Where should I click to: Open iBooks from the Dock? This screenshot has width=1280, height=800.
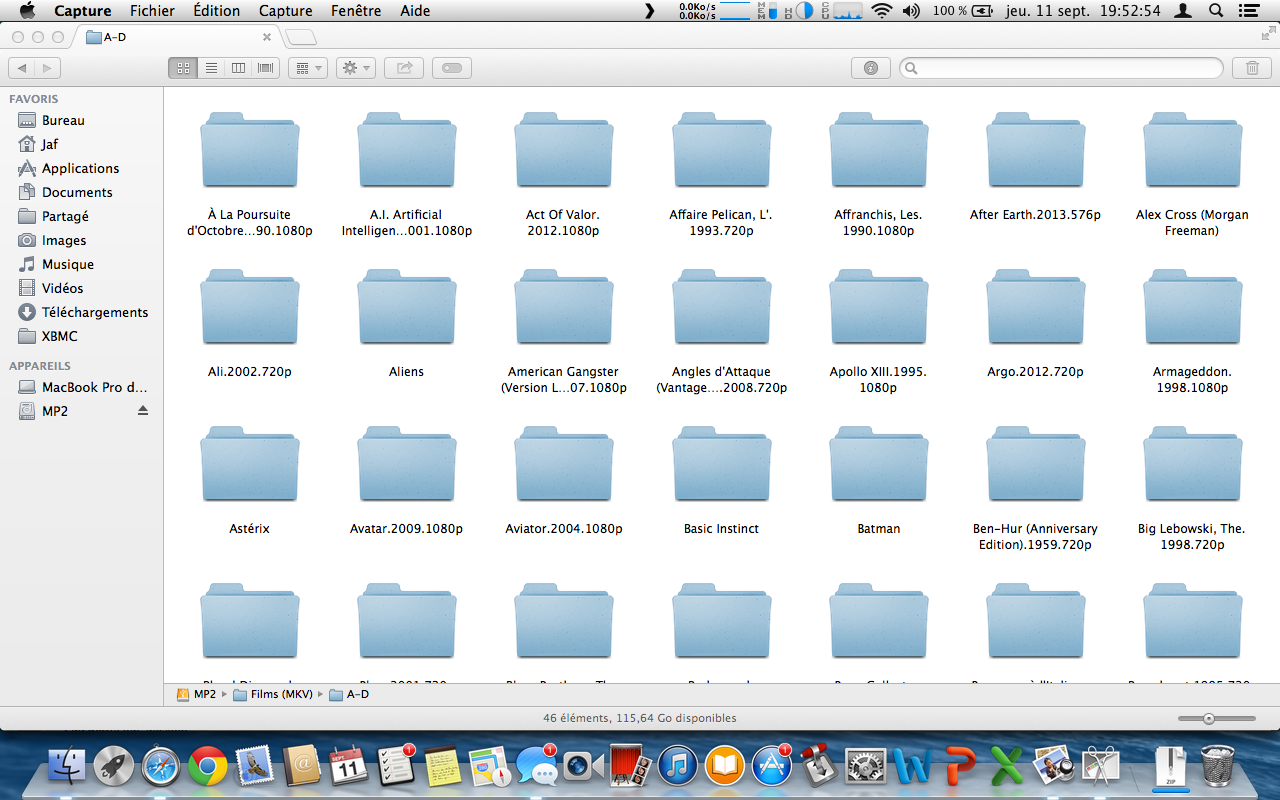tap(725, 767)
